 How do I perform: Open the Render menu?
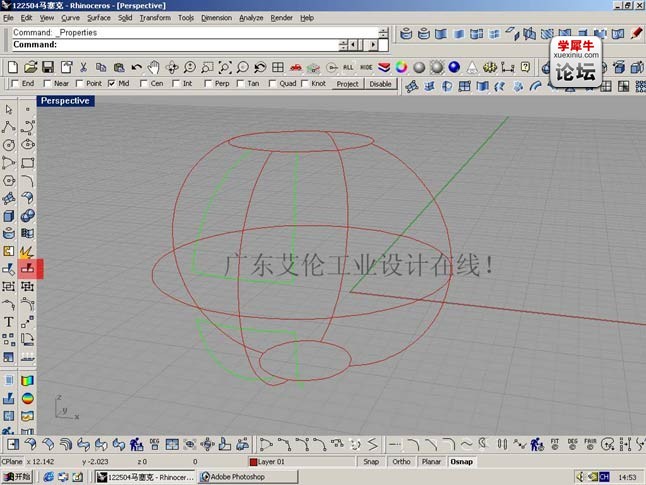pyautogui.click(x=281, y=18)
